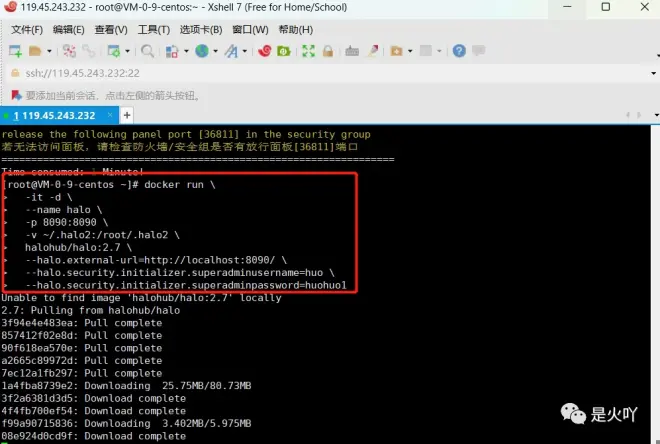Expand the Properties dropdown arrow
The height and width of the screenshot is (444, 660).
[128, 51]
